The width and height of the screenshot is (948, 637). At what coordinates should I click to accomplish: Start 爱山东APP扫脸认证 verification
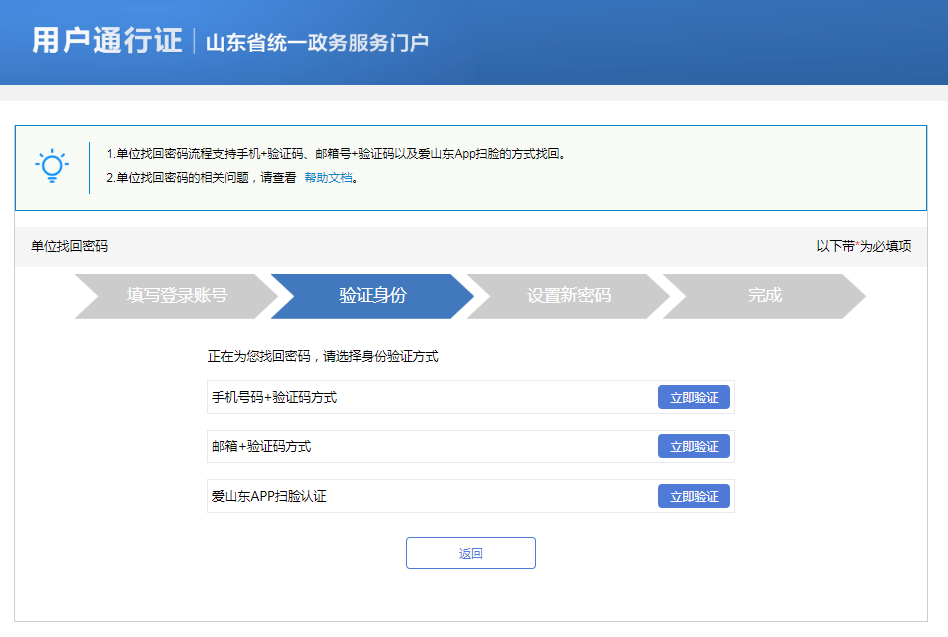coord(694,495)
